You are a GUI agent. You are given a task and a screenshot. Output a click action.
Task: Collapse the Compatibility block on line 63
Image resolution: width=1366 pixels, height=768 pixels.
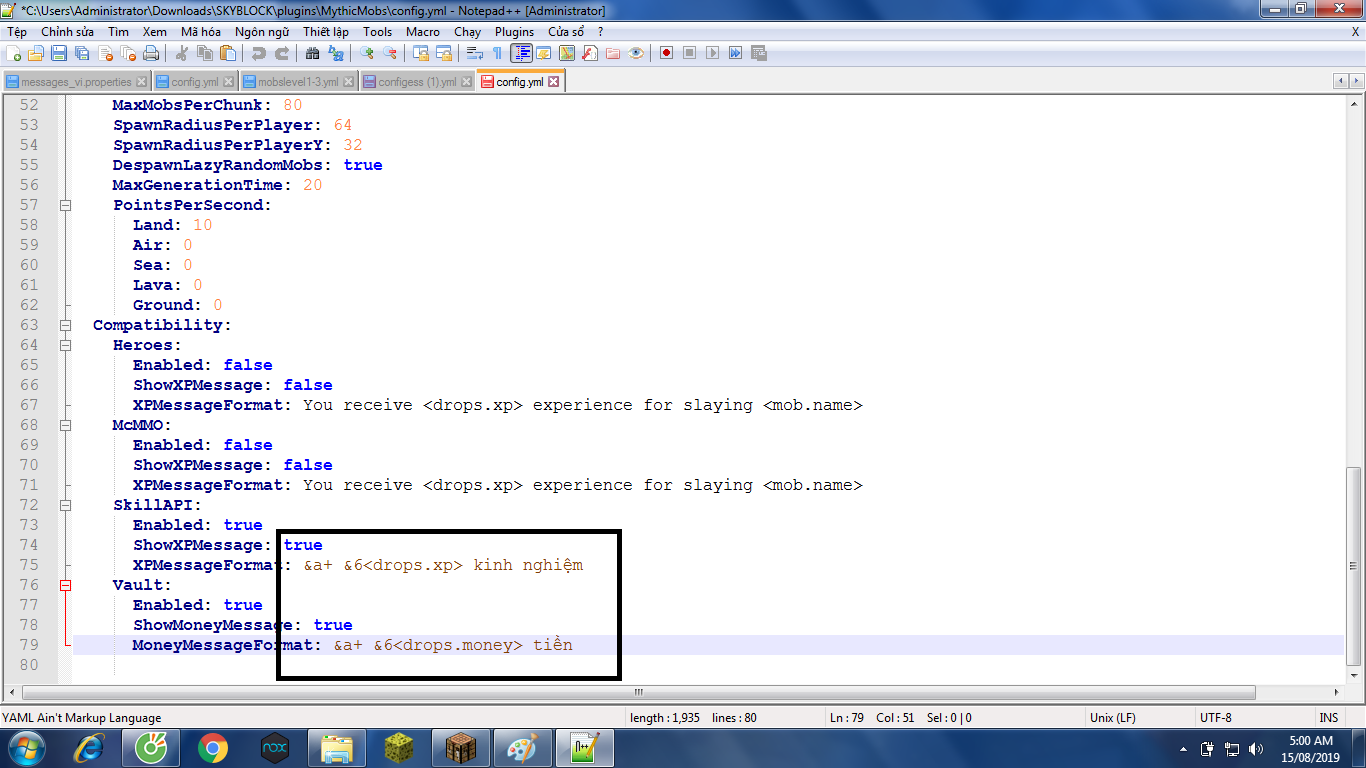click(66, 325)
